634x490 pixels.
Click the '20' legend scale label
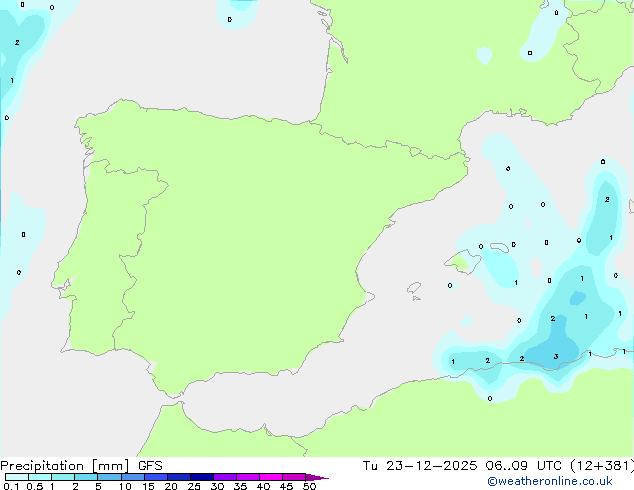pos(171,486)
